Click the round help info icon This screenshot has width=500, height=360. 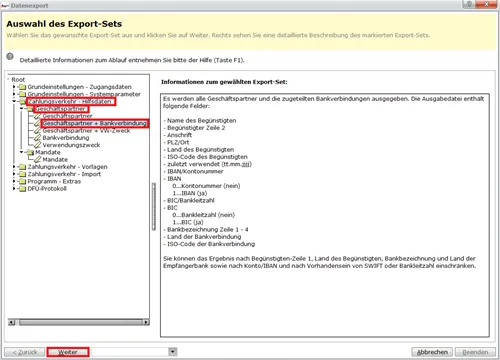pos(10,56)
